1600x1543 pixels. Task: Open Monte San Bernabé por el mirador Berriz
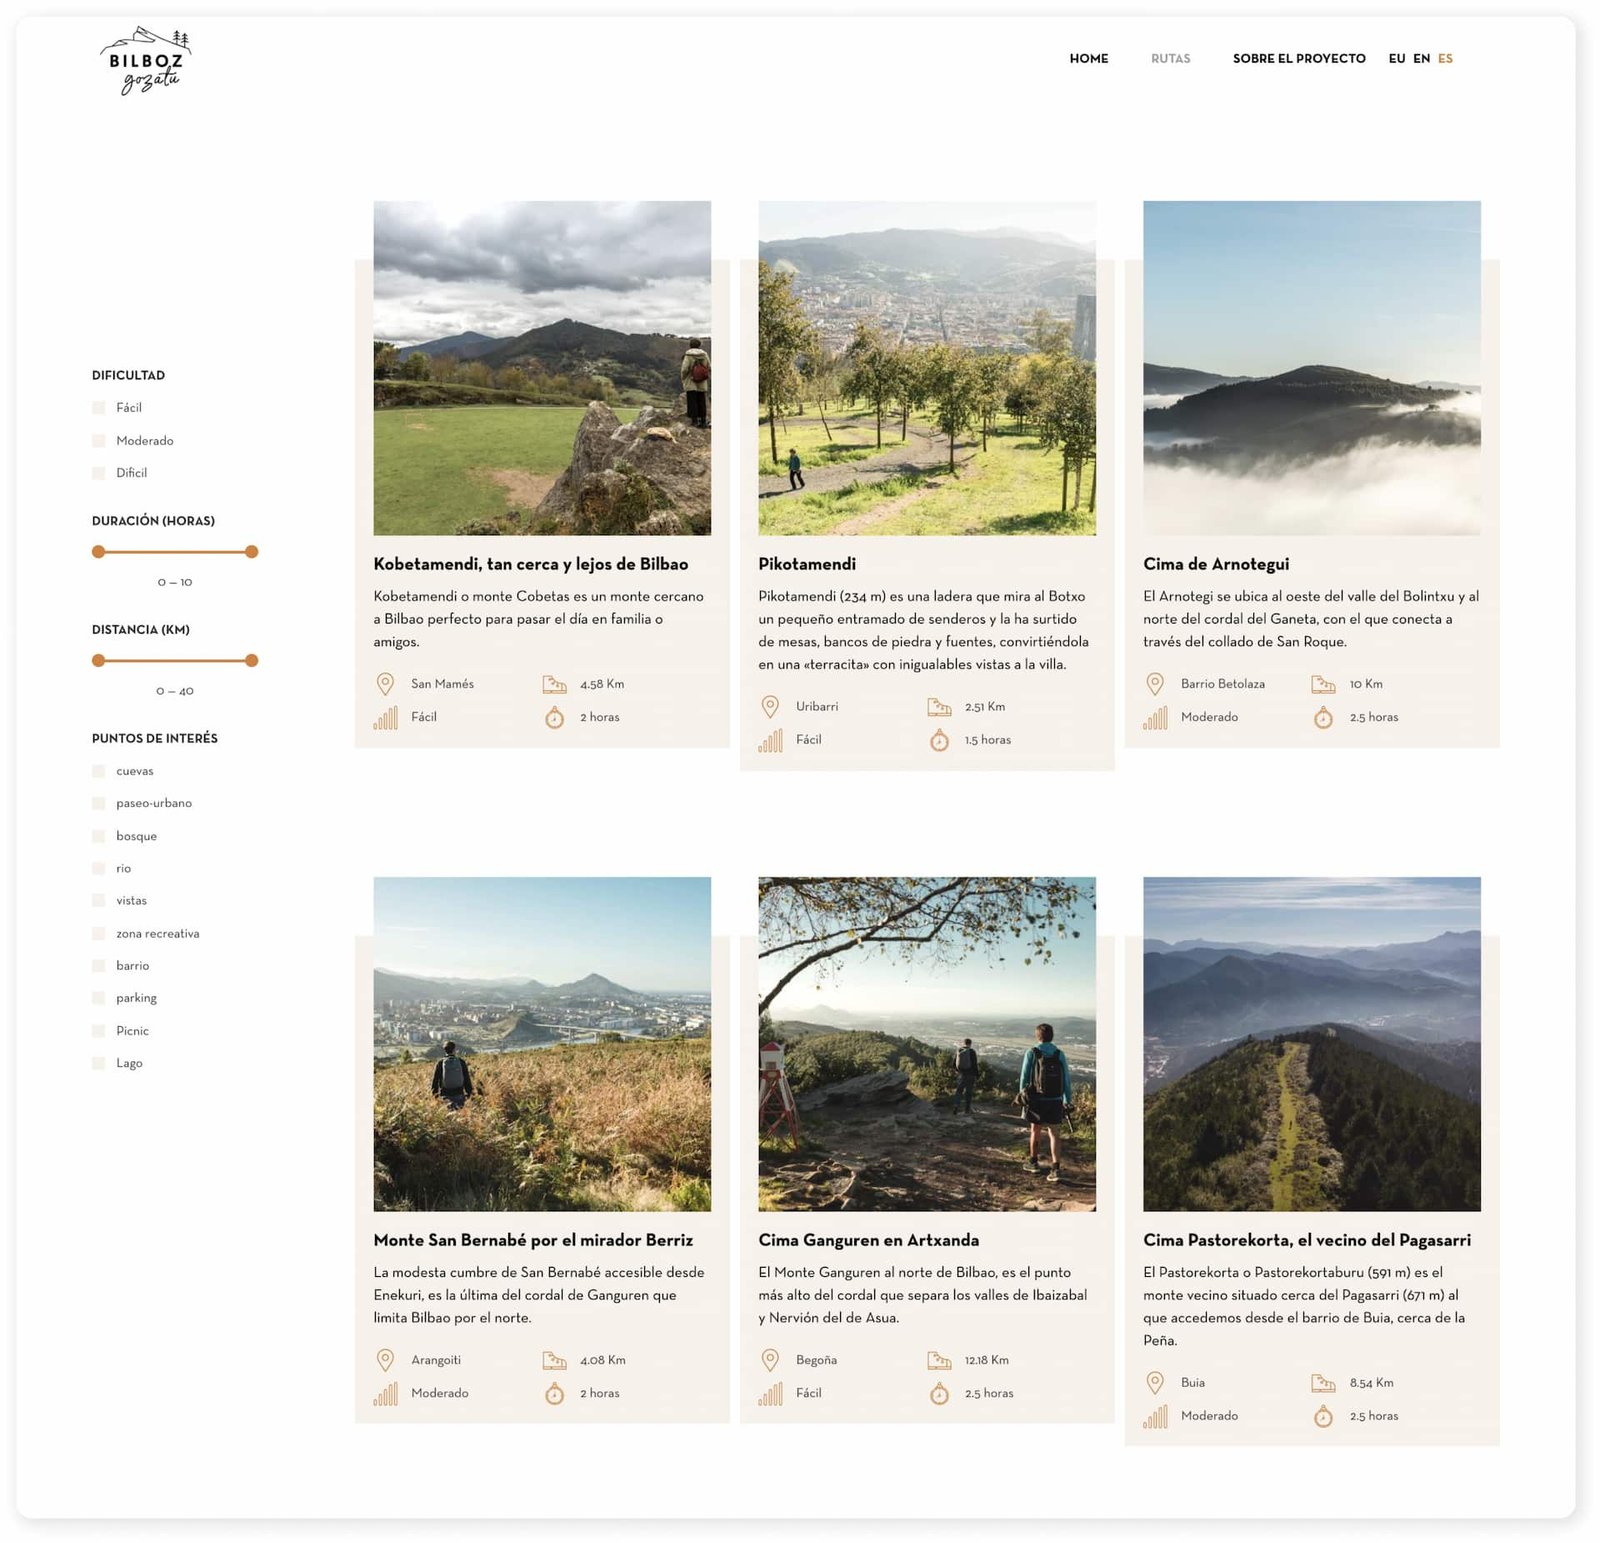click(533, 1240)
